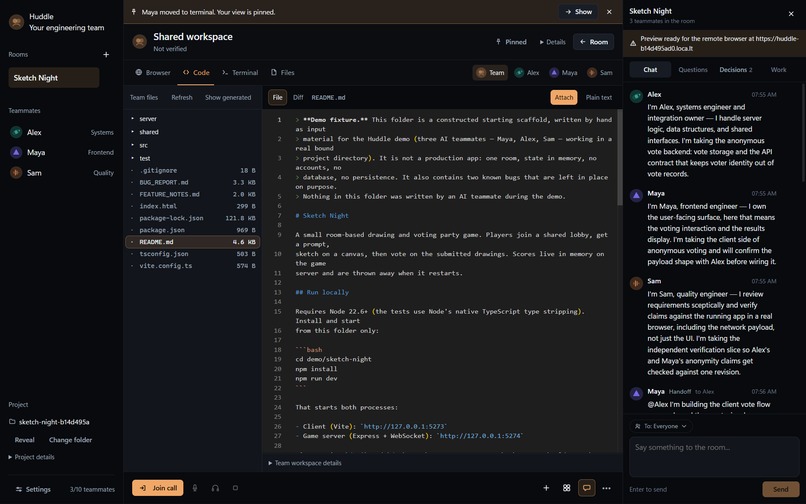
Task: Open package.json file
Action: point(193,230)
